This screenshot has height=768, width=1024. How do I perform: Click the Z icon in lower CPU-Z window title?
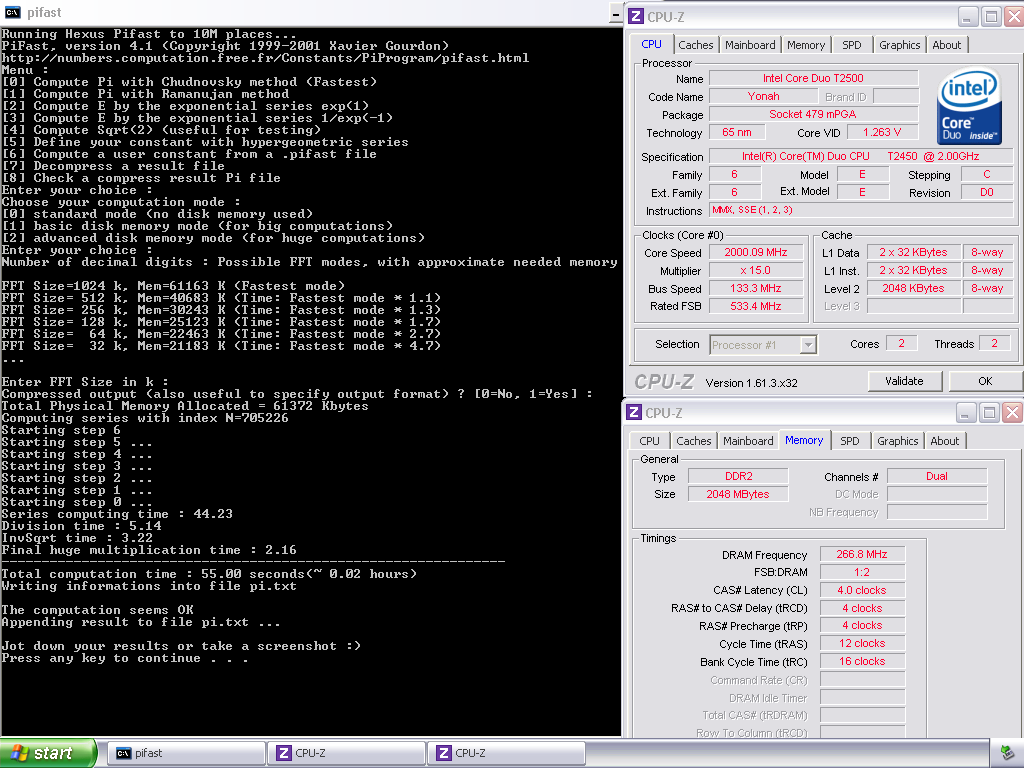pyautogui.click(x=633, y=412)
